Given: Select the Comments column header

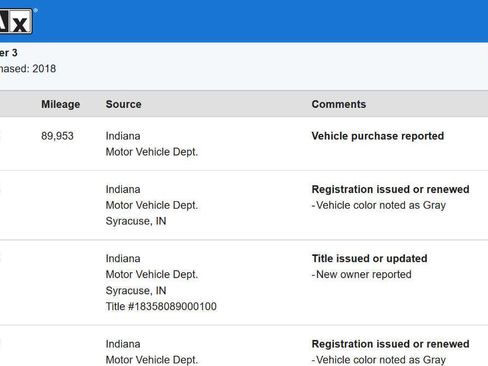Looking at the screenshot, I should [x=339, y=104].
